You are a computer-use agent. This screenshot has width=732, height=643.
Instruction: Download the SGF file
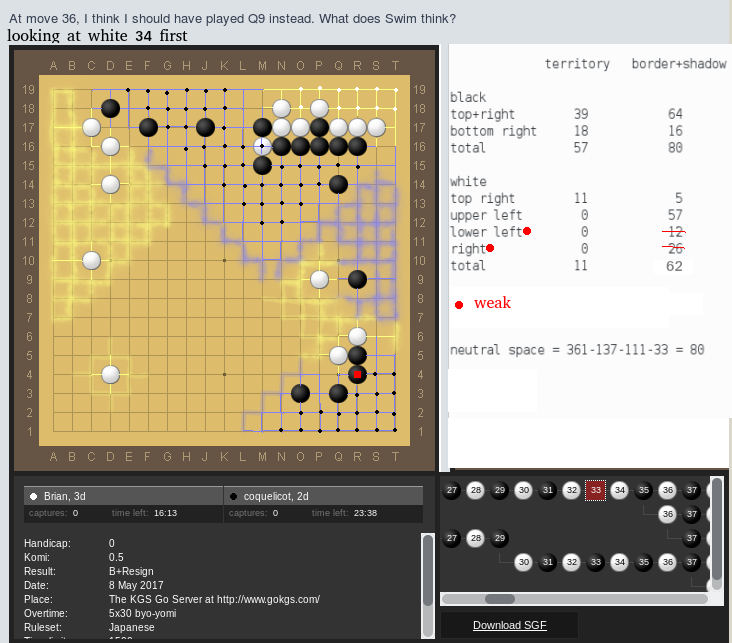pyautogui.click(x=509, y=625)
